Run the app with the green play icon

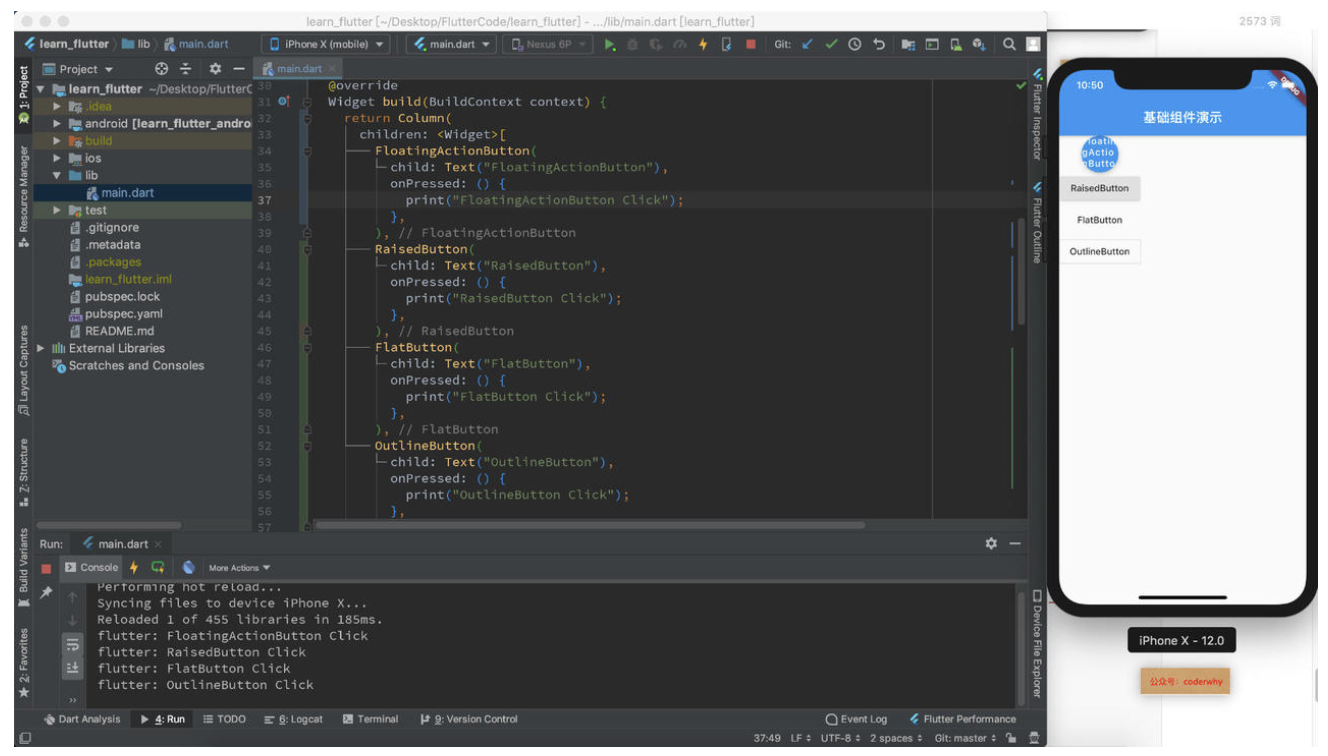point(609,44)
